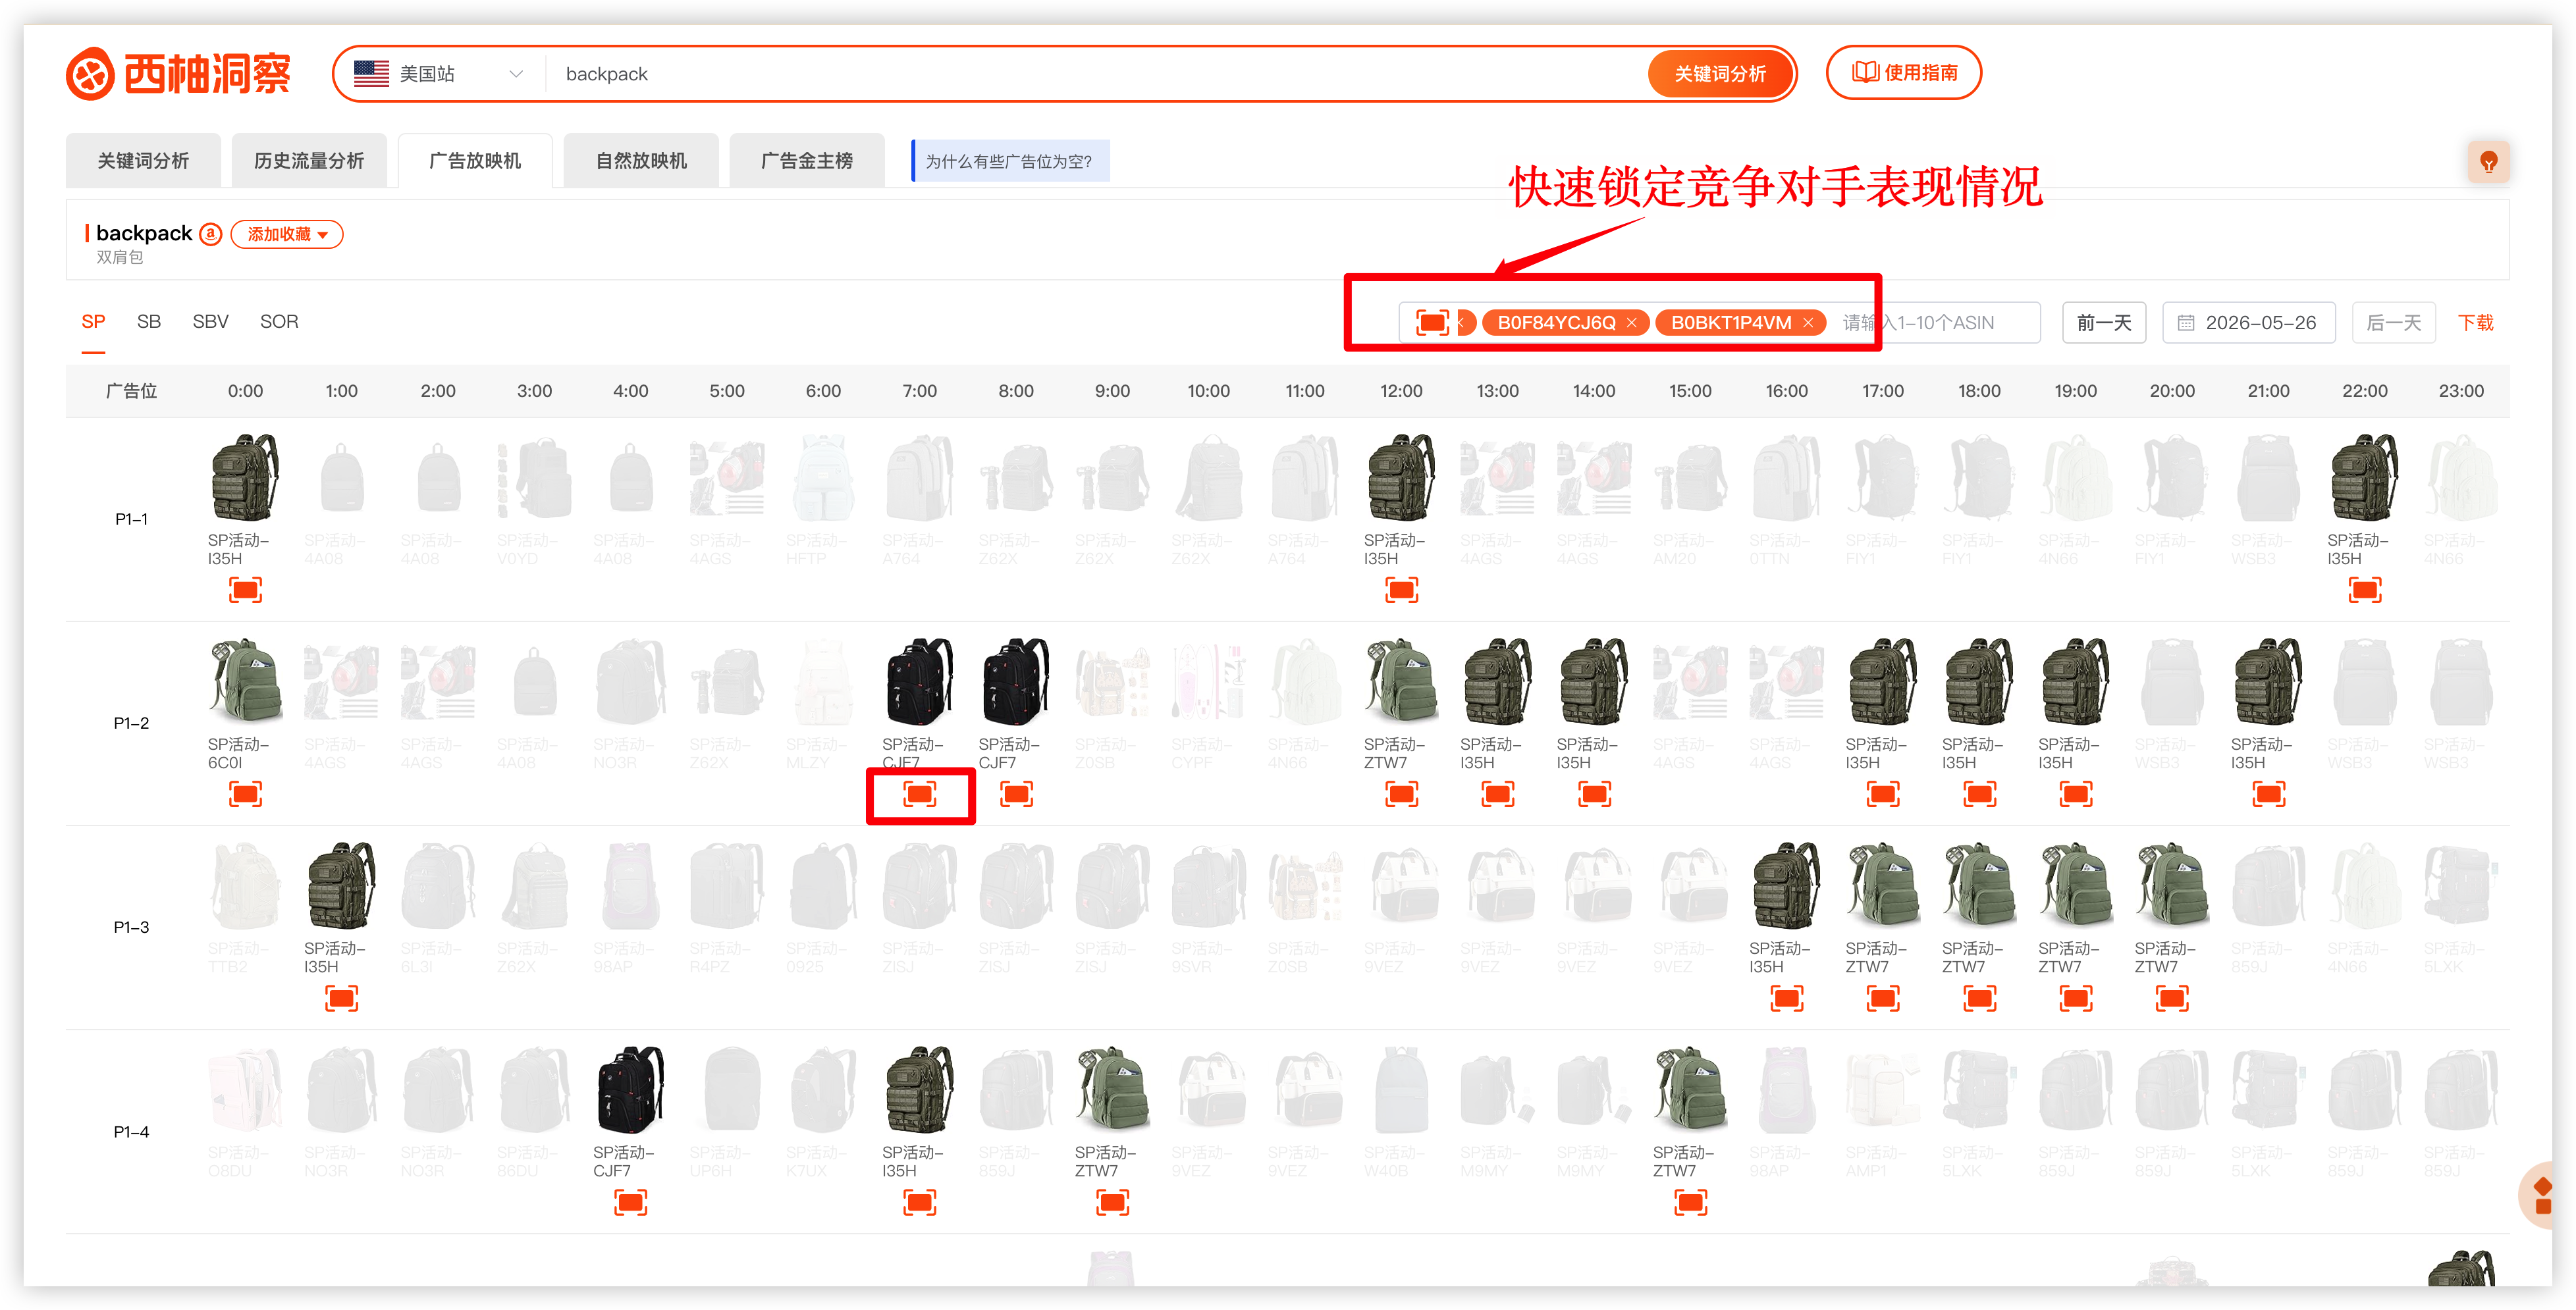
Task: Remove the B0F84YCJ6Q ASIN tag
Action: click(1631, 323)
